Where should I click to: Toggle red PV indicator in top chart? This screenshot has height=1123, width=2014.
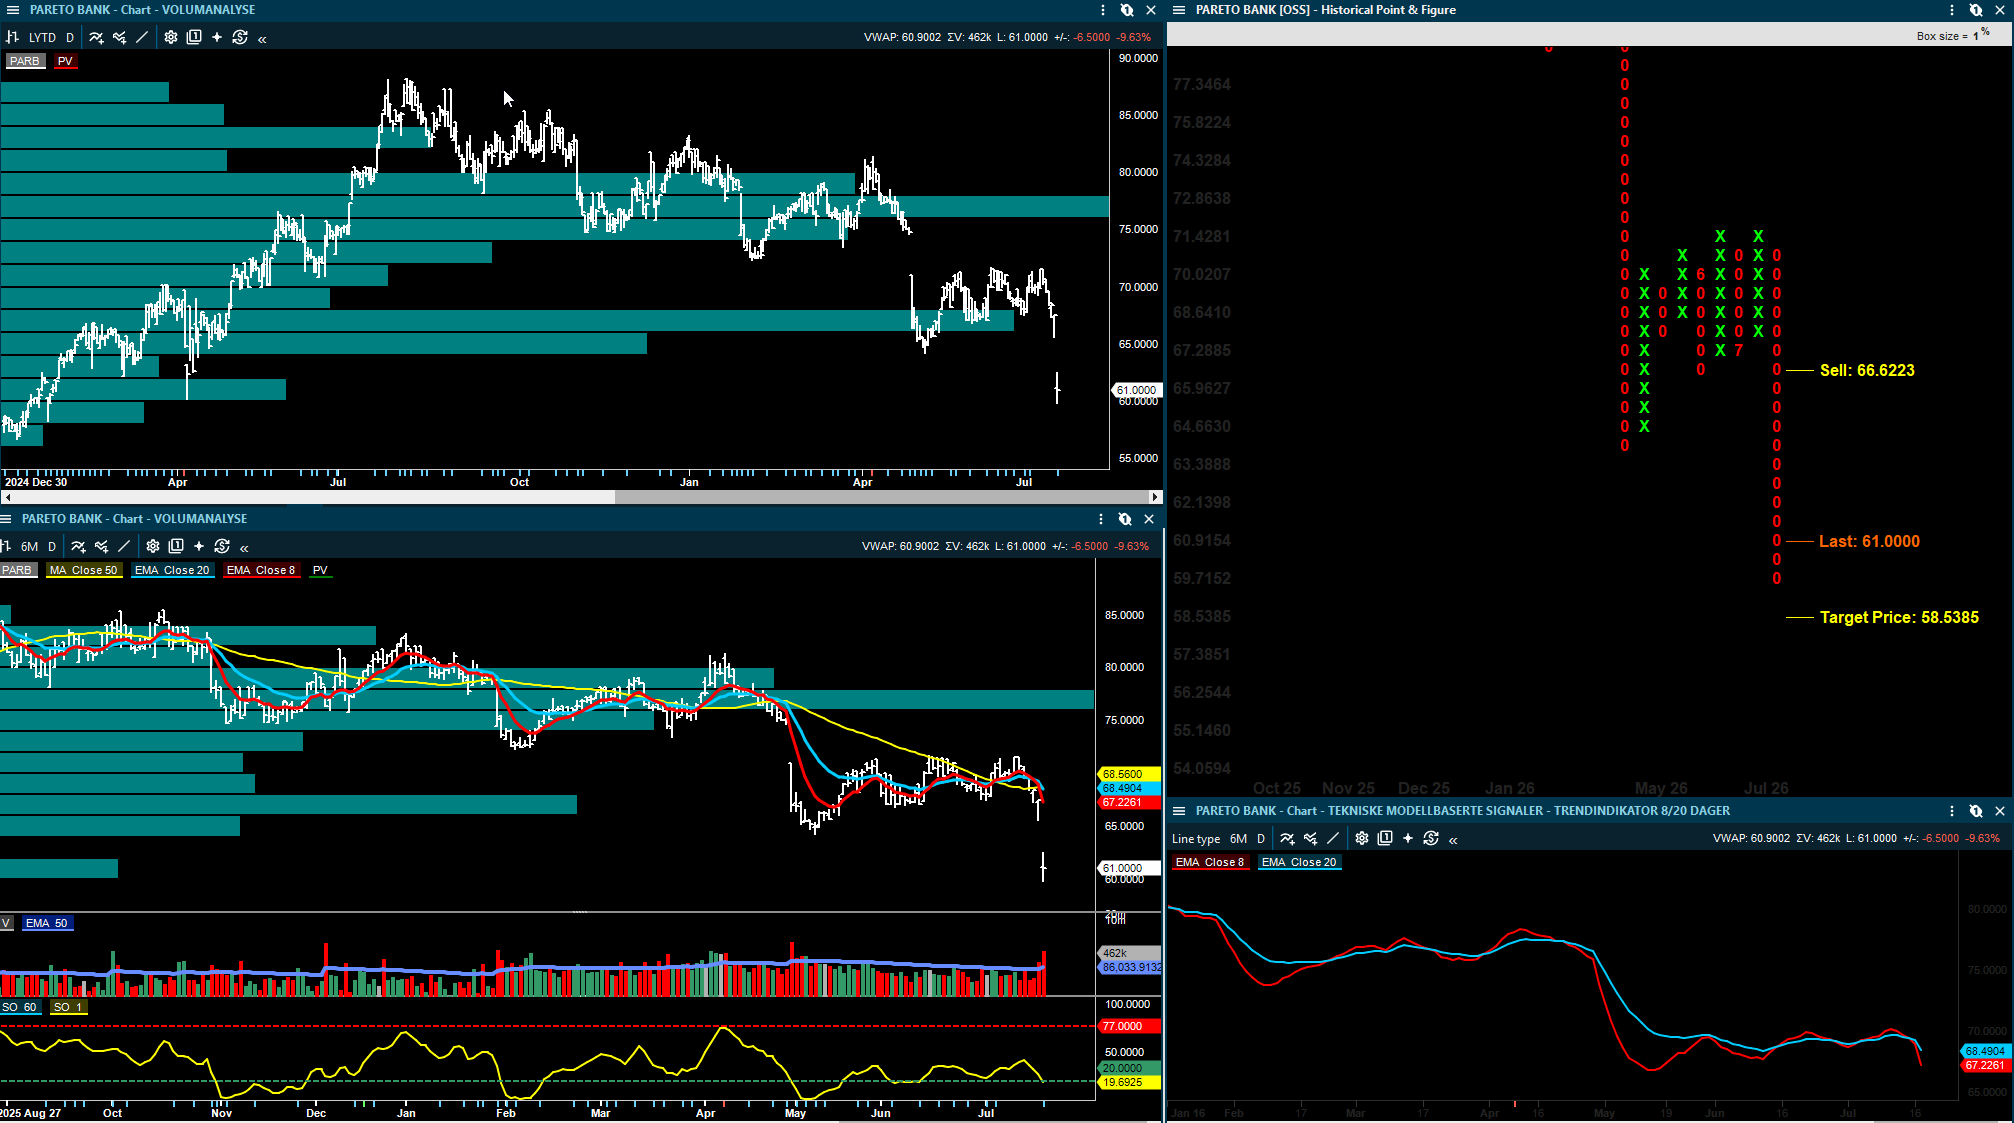(65, 61)
